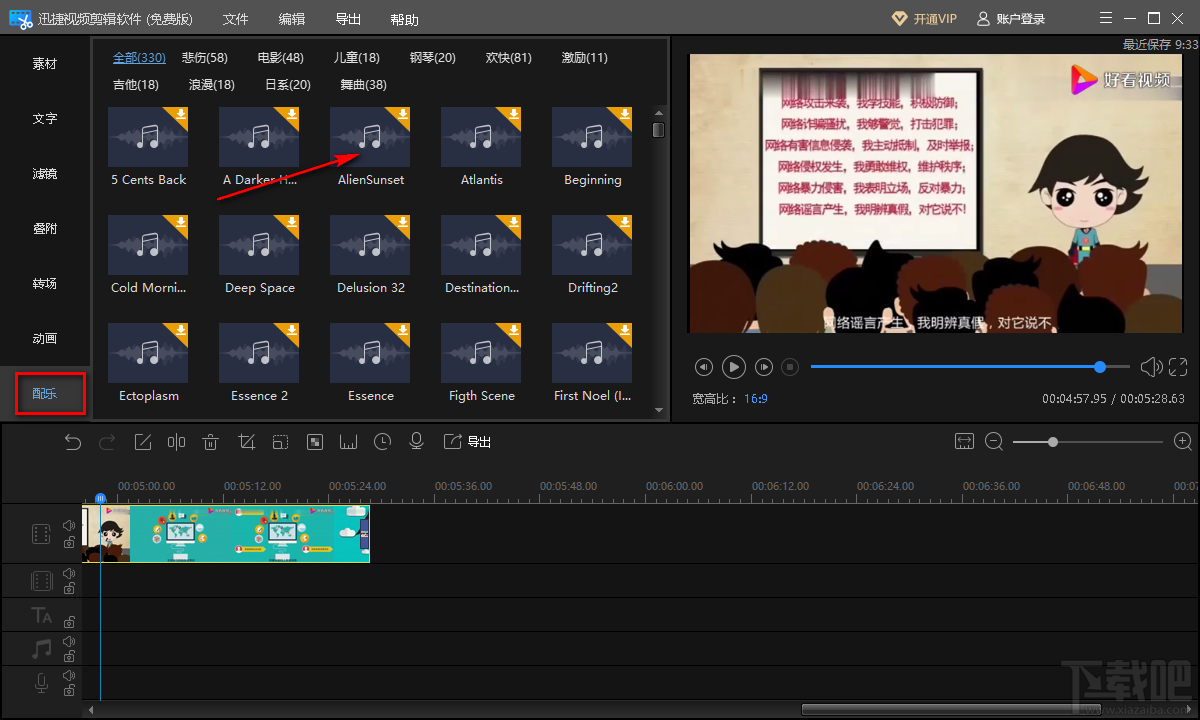This screenshot has height=720, width=1200.
Task: Click the undo arrow icon
Action: coord(73,442)
